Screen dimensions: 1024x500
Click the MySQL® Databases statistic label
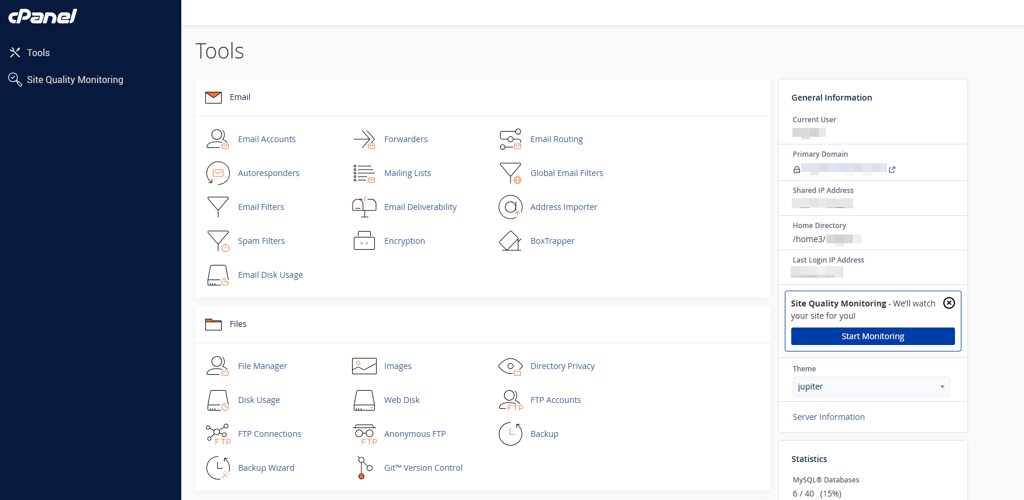[825, 480]
